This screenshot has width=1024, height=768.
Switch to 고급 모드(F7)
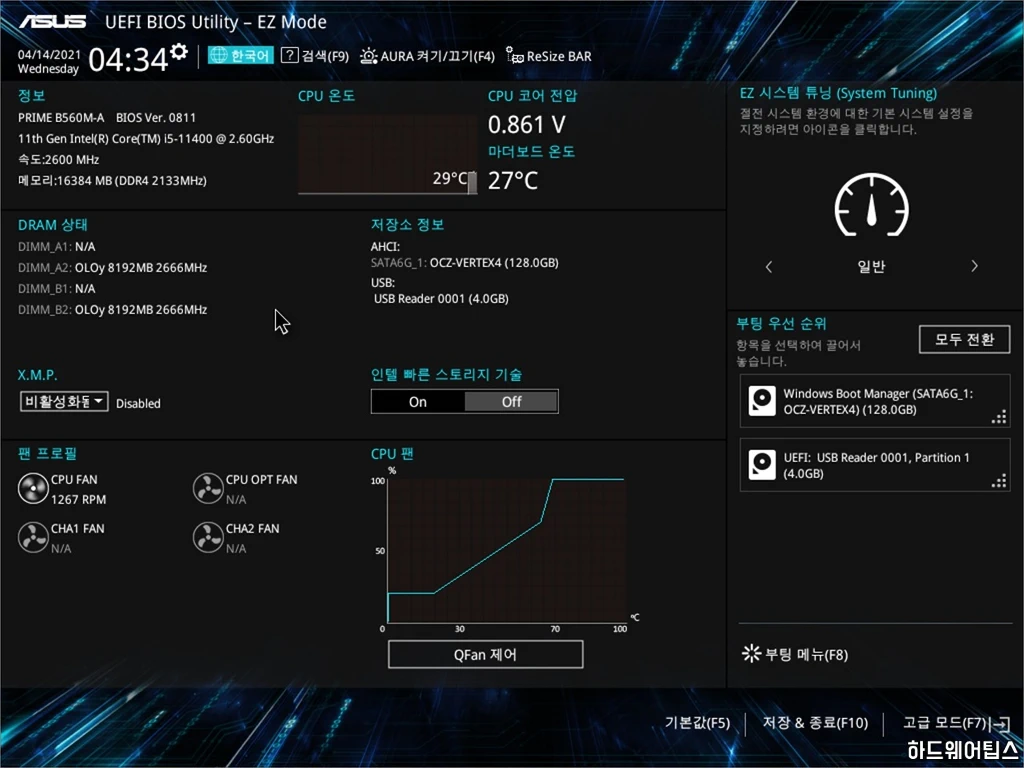956,722
